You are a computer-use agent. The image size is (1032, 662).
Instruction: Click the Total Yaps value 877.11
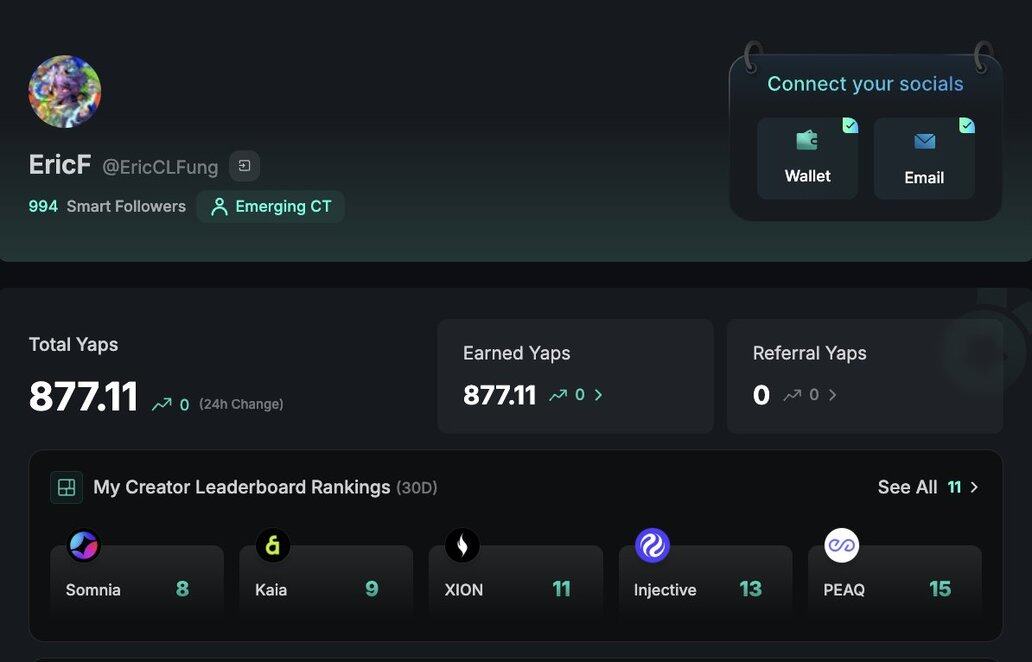(84, 397)
